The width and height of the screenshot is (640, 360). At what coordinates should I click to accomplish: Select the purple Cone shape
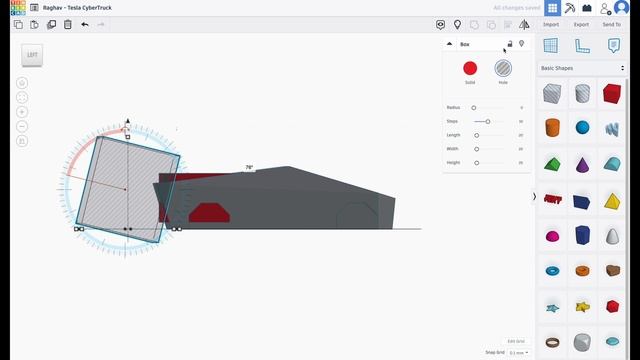coord(582,164)
